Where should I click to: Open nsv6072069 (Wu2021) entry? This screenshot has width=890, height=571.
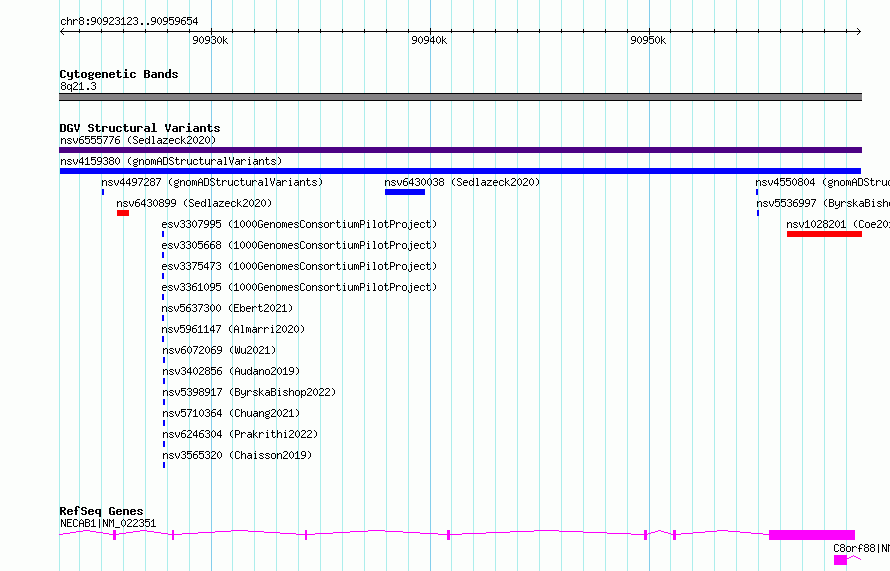click(x=219, y=350)
